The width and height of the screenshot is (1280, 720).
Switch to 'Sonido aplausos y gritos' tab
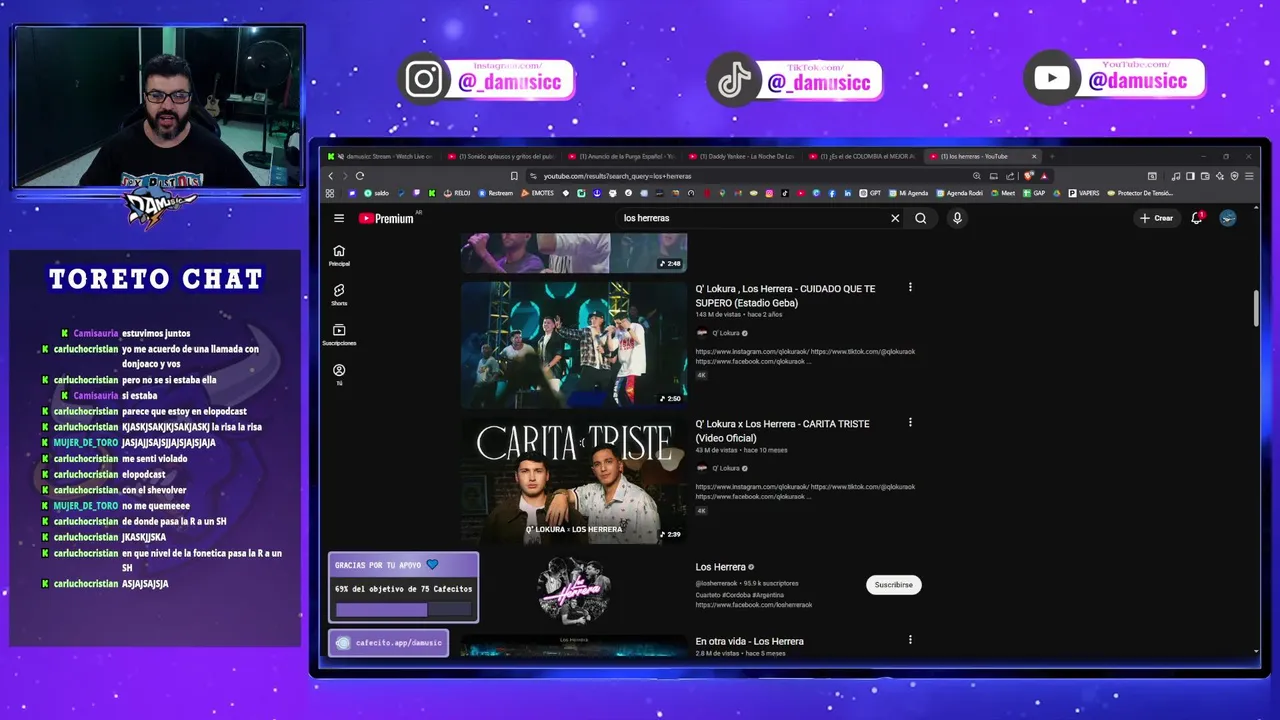click(x=500, y=156)
